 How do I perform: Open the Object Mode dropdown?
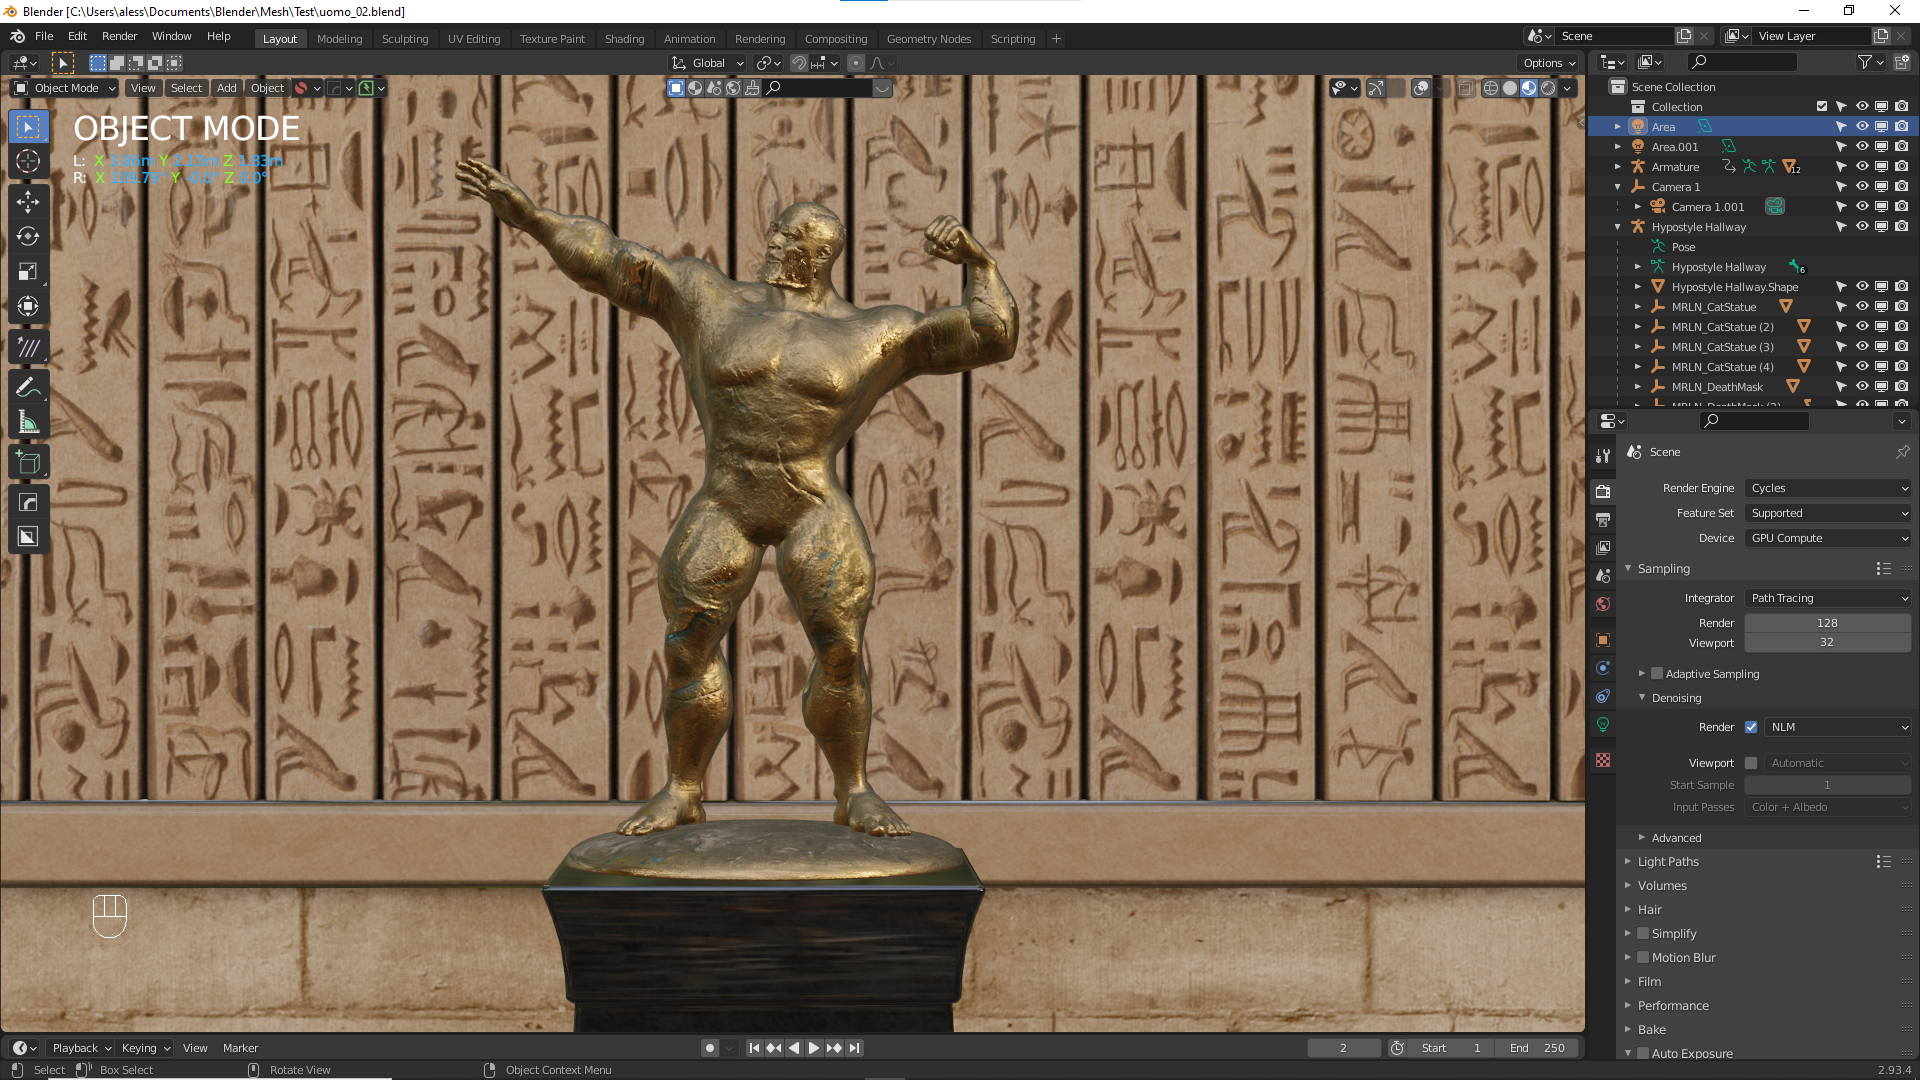[65, 88]
